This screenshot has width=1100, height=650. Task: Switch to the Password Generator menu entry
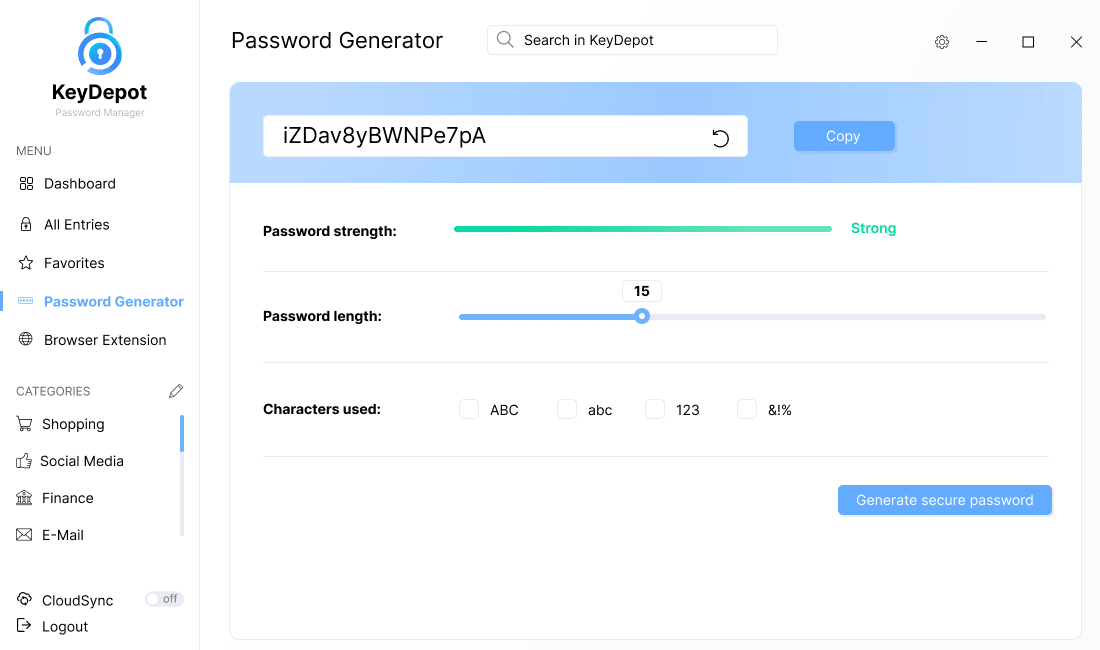[114, 301]
